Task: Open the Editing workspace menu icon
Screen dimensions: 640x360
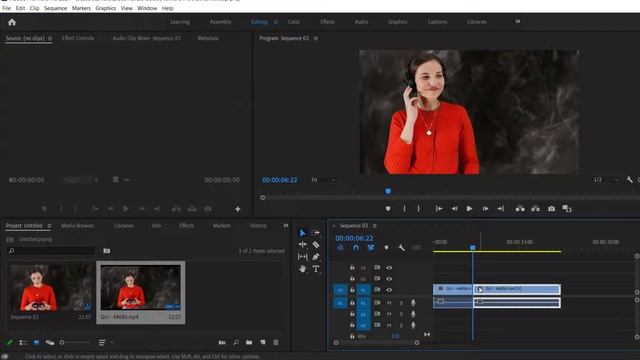Action: (276, 22)
